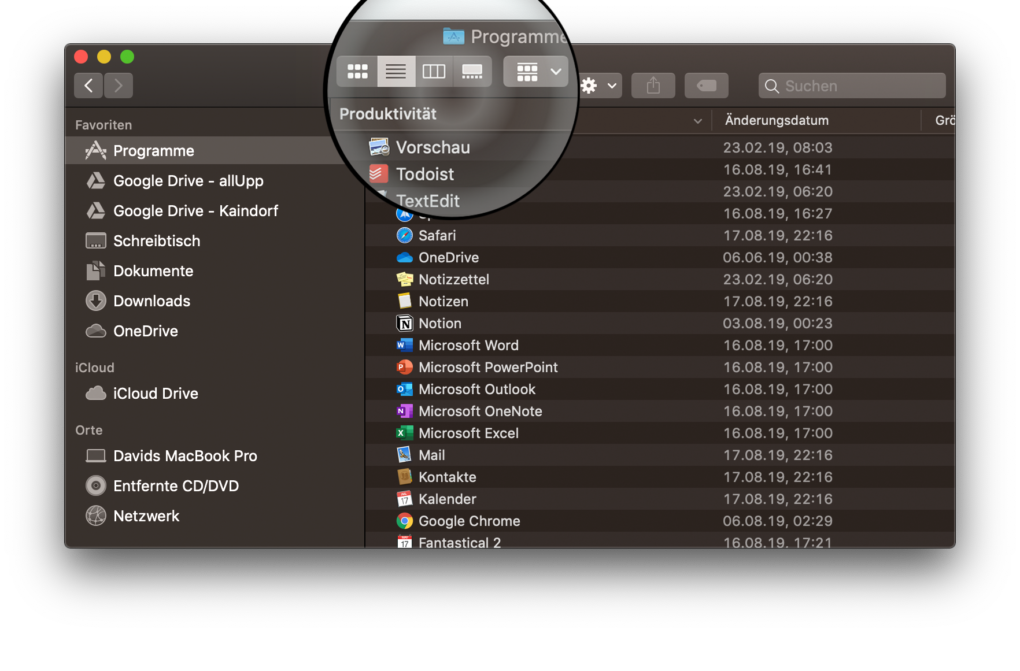
Task: Select the Microsoft Word icon
Action: [x=405, y=345]
